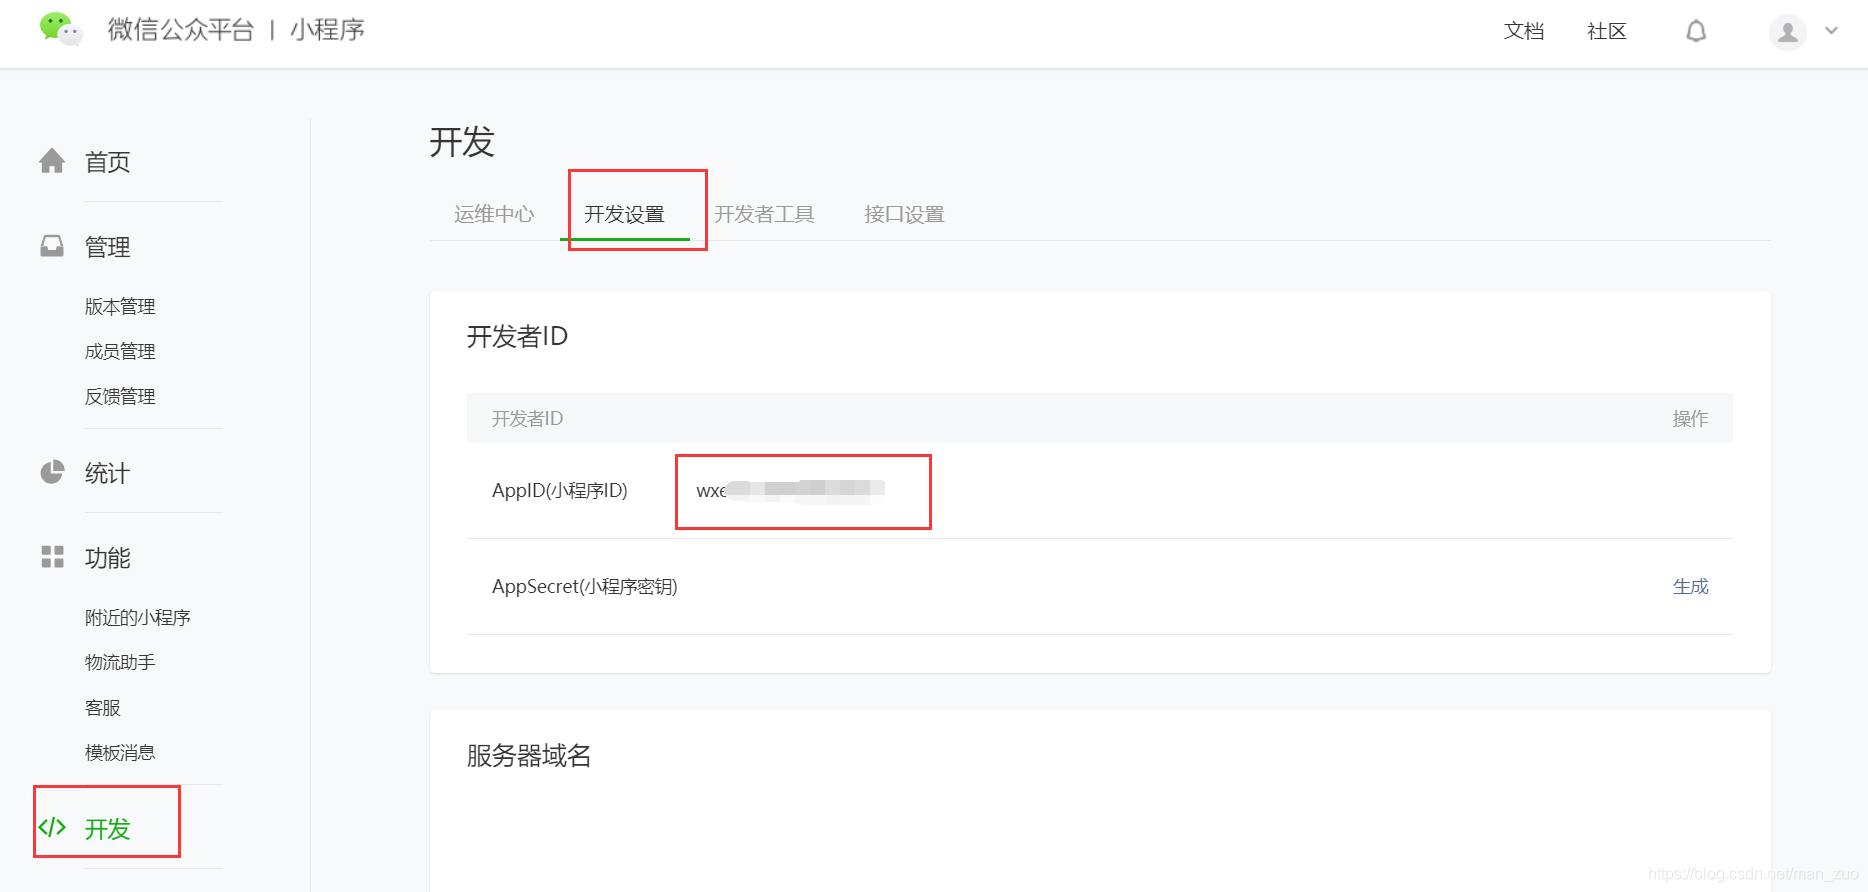This screenshot has height=892, width=1868.
Task: Select 开发 in sidebar
Action: pyautogui.click(x=108, y=829)
